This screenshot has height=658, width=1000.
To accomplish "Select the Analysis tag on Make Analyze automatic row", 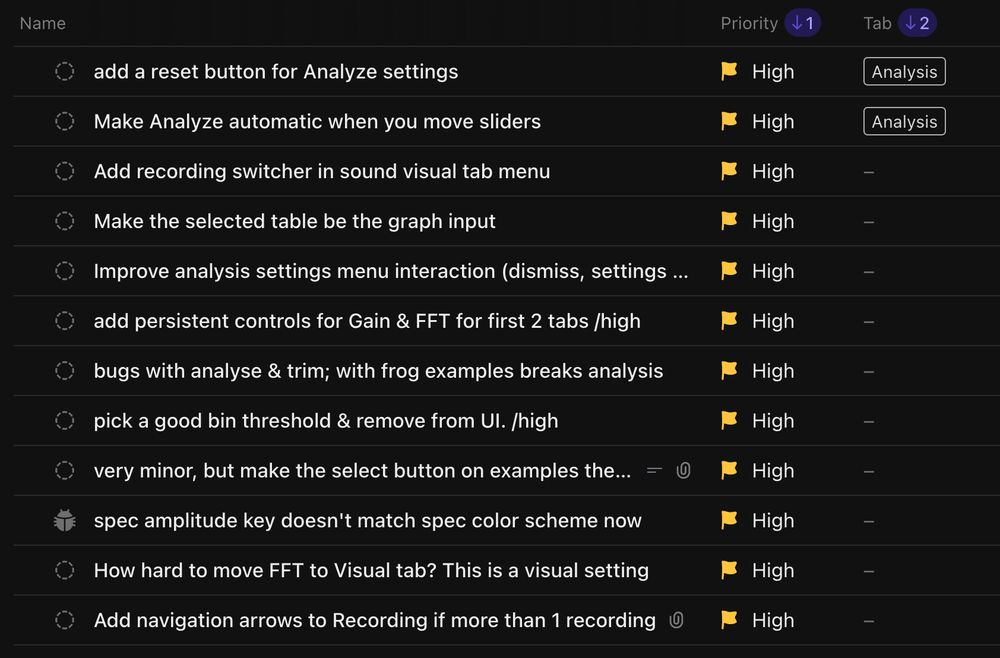I will [903, 121].
